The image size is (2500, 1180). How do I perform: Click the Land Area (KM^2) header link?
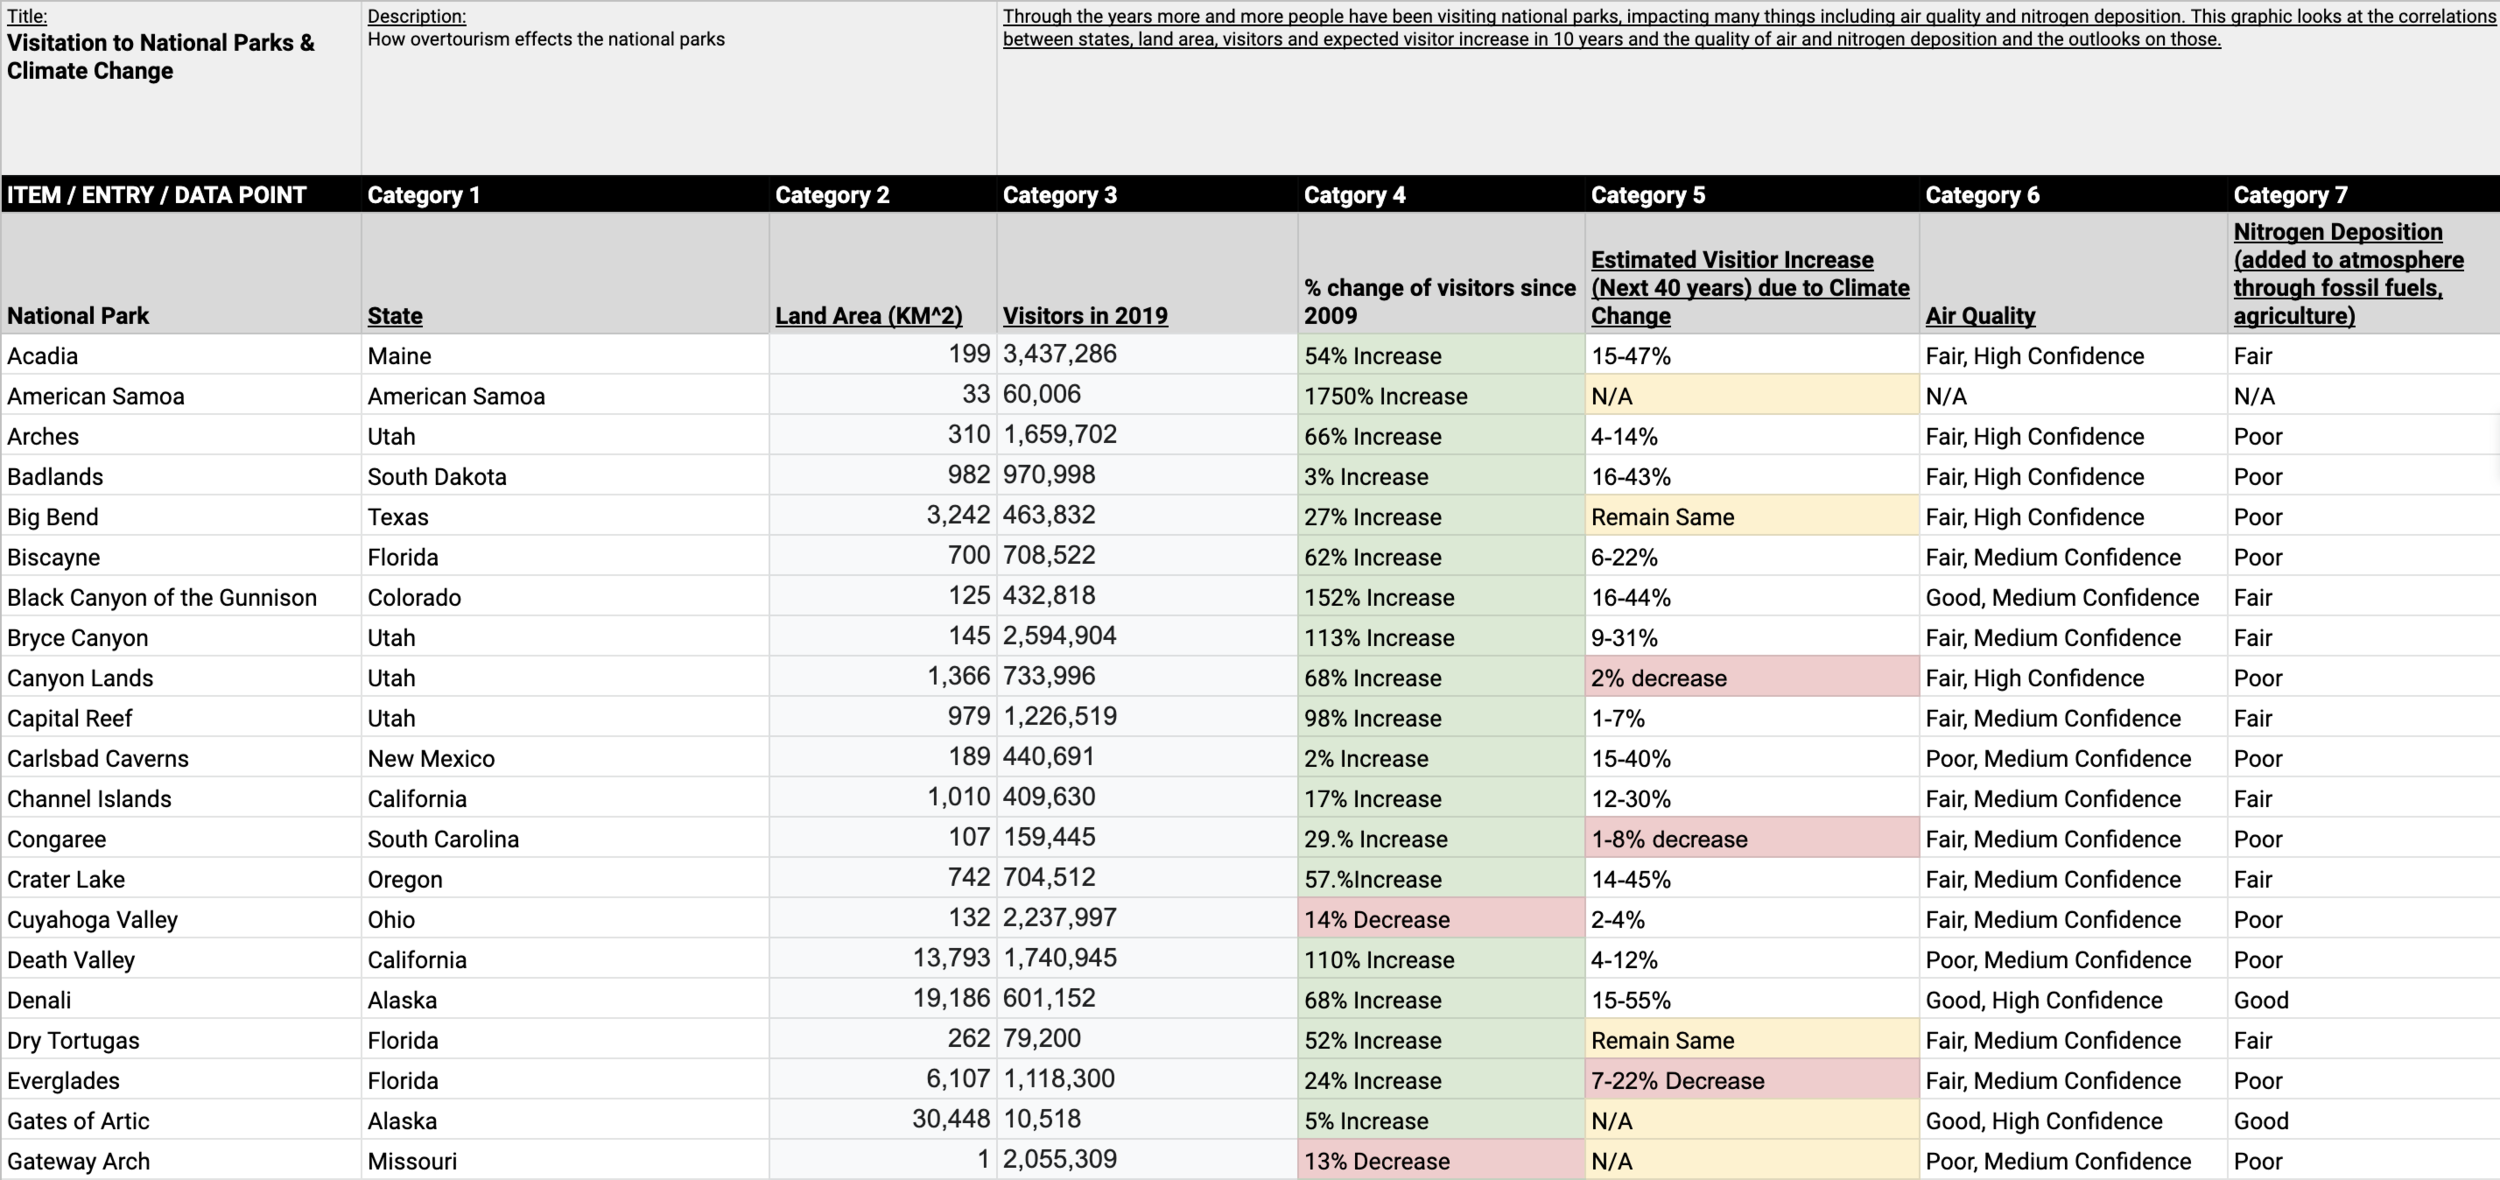click(868, 316)
